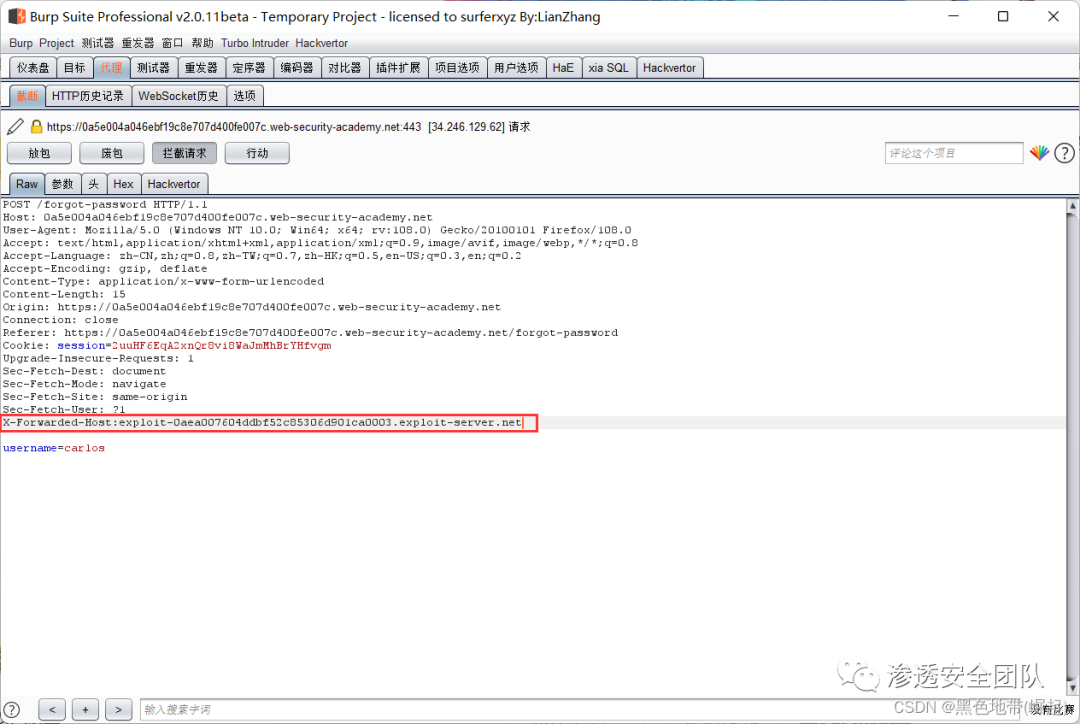This screenshot has height=724, width=1080.
Task: Open the Turbo Intruder menu
Action: click(x=255, y=43)
